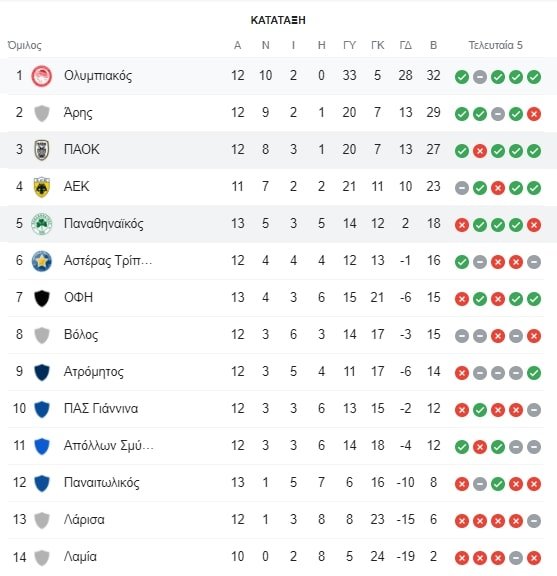Click the ΚΑΤΑΤΑΞΗ heading tab
This screenshot has height=576, width=557.
coord(278,20)
